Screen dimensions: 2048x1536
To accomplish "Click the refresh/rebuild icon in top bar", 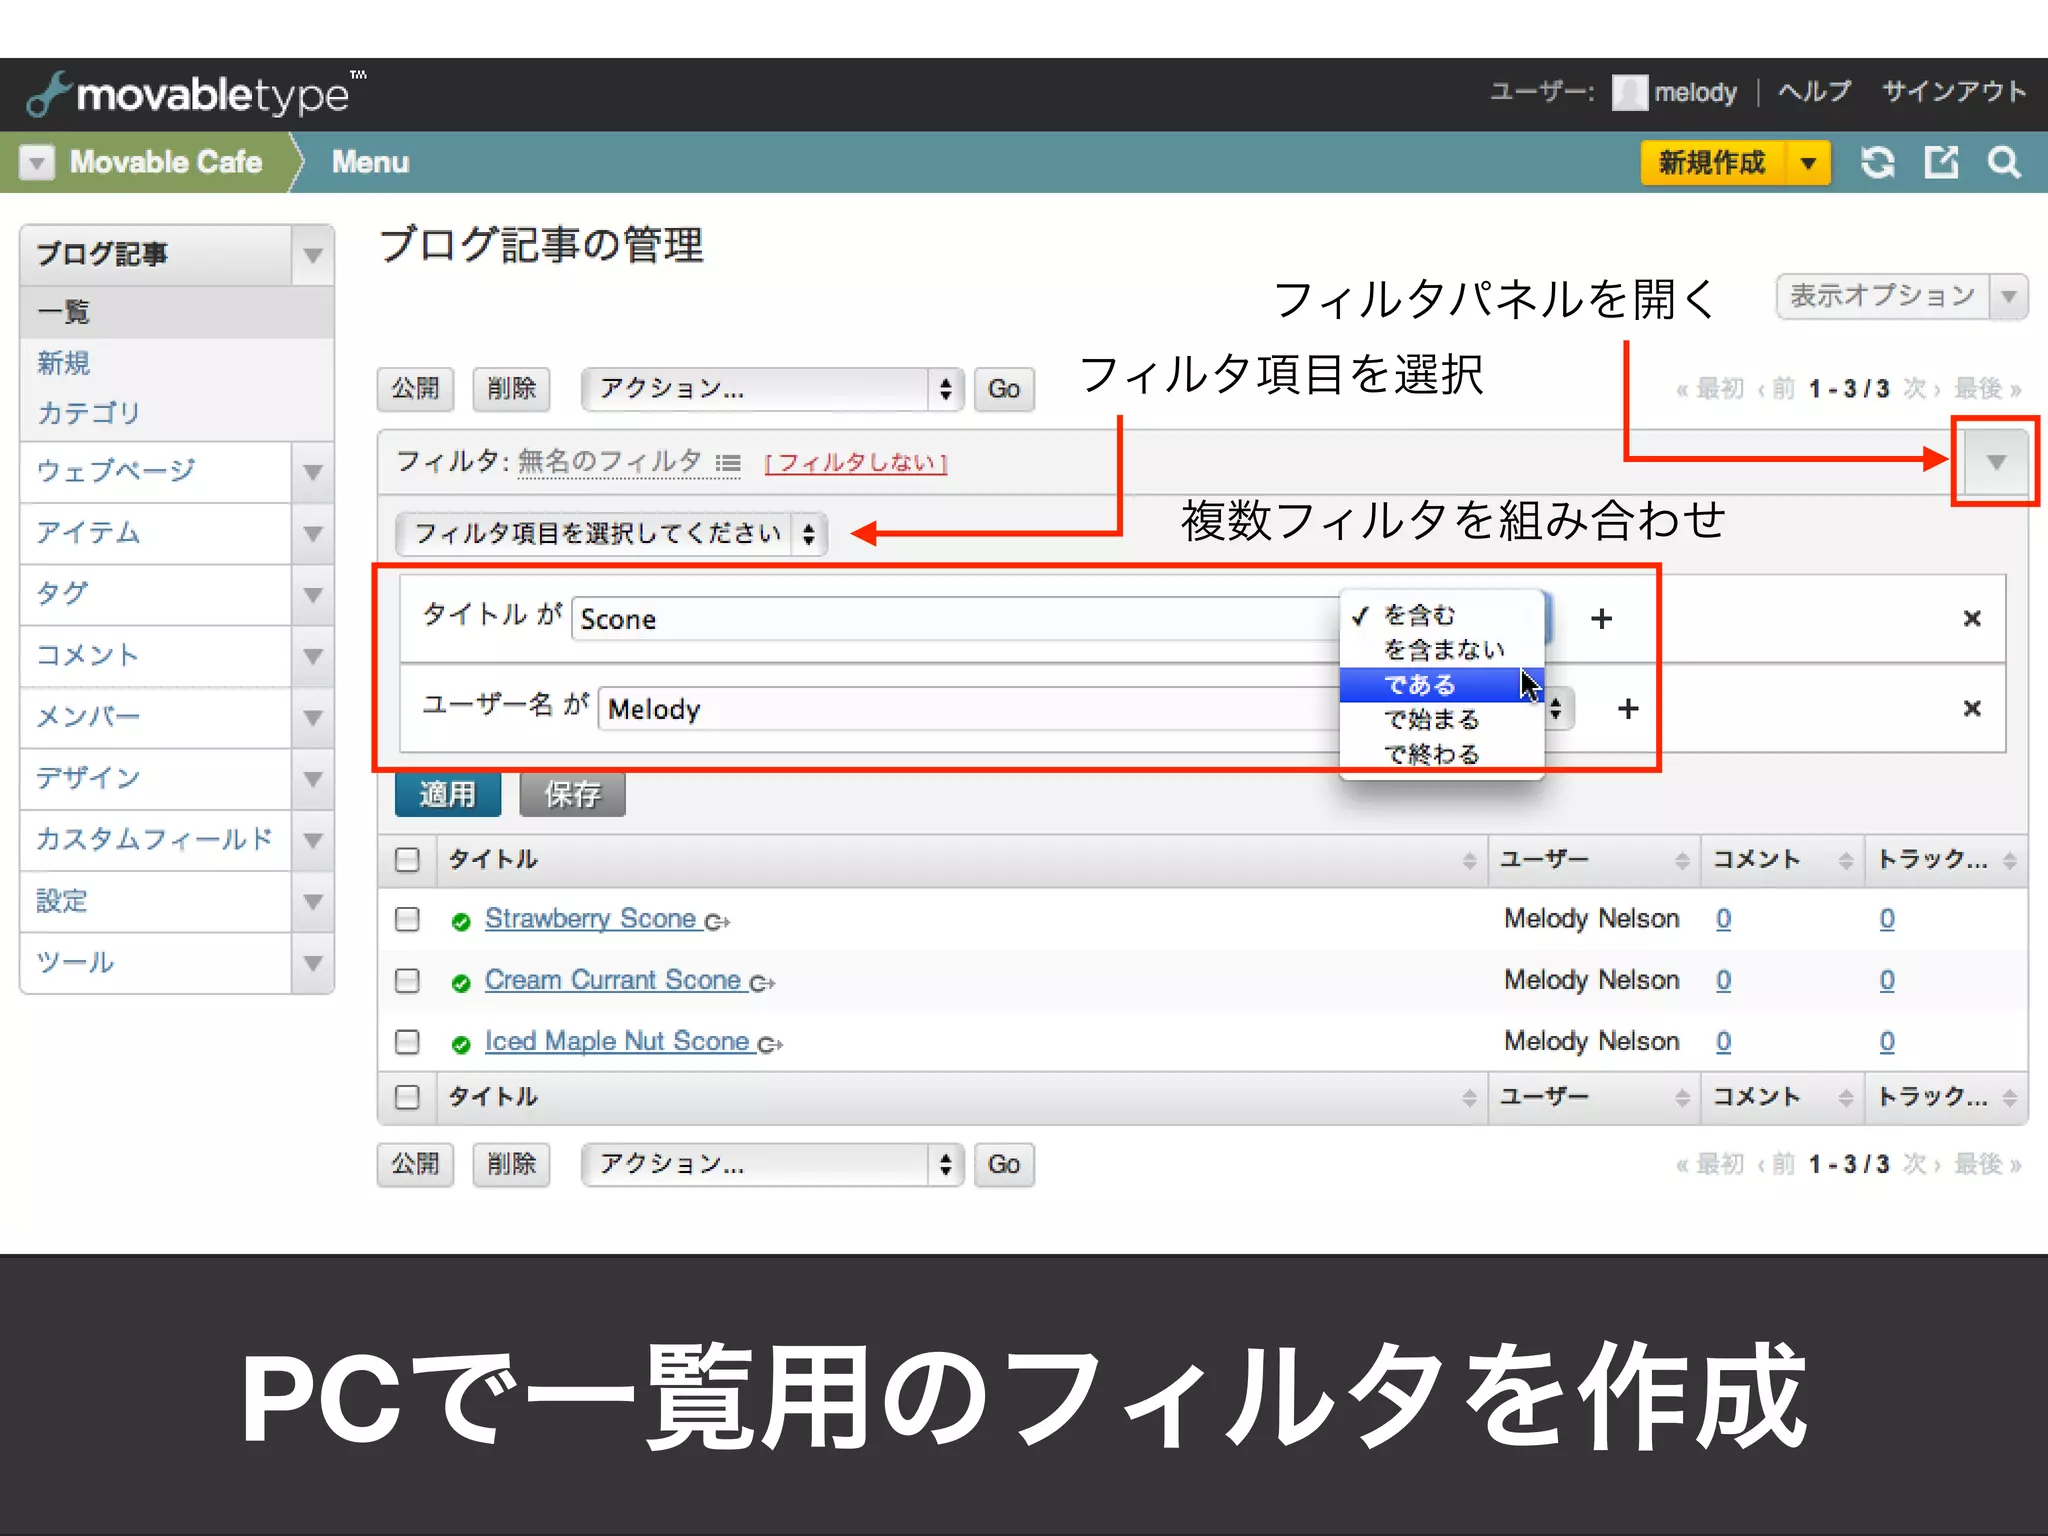I will pyautogui.click(x=1877, y=162).
